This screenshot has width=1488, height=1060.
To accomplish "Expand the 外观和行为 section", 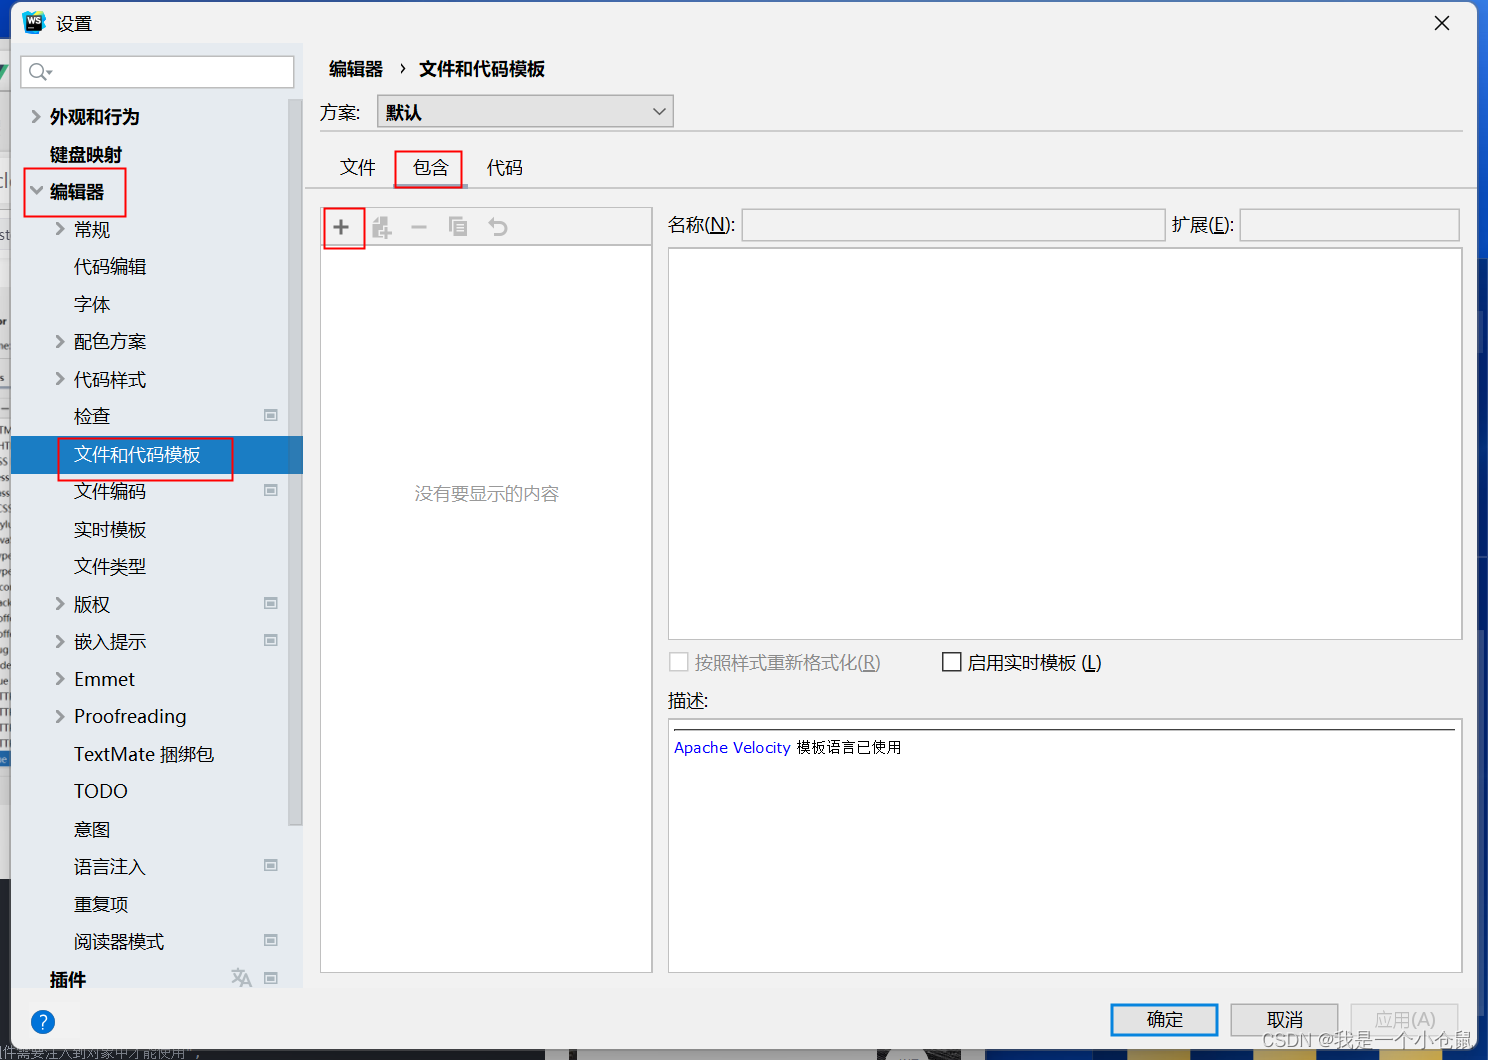I will coord(36,116).
